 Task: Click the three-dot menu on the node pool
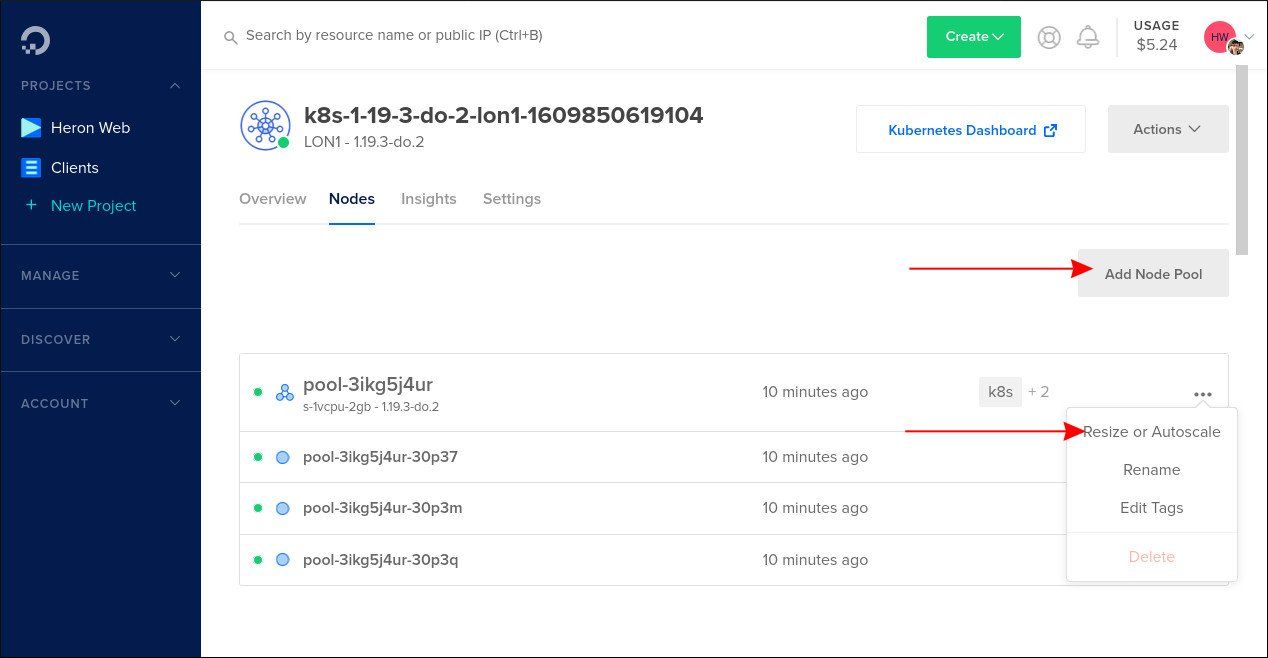tap(1203, 394)
